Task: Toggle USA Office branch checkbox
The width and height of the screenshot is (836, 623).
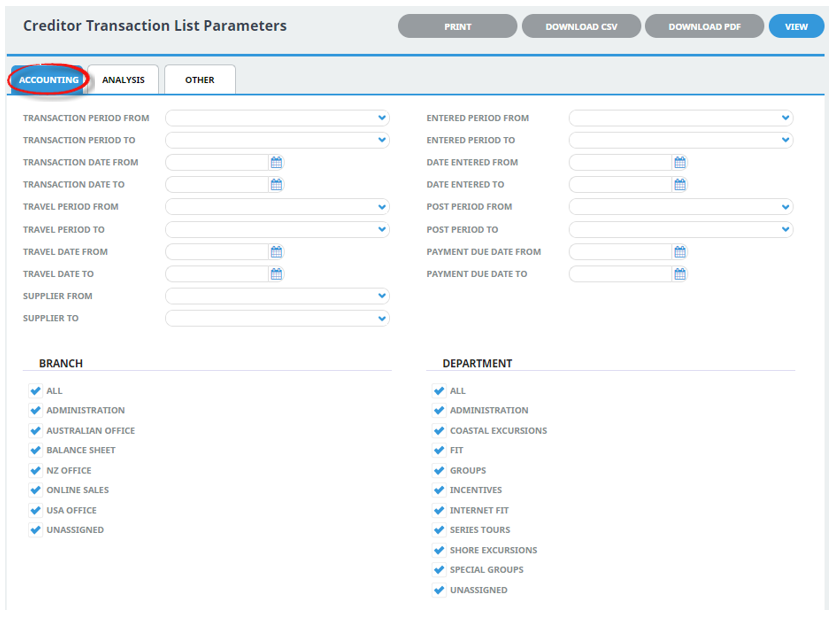Action: pyautogui.click(x=35, y=510)
